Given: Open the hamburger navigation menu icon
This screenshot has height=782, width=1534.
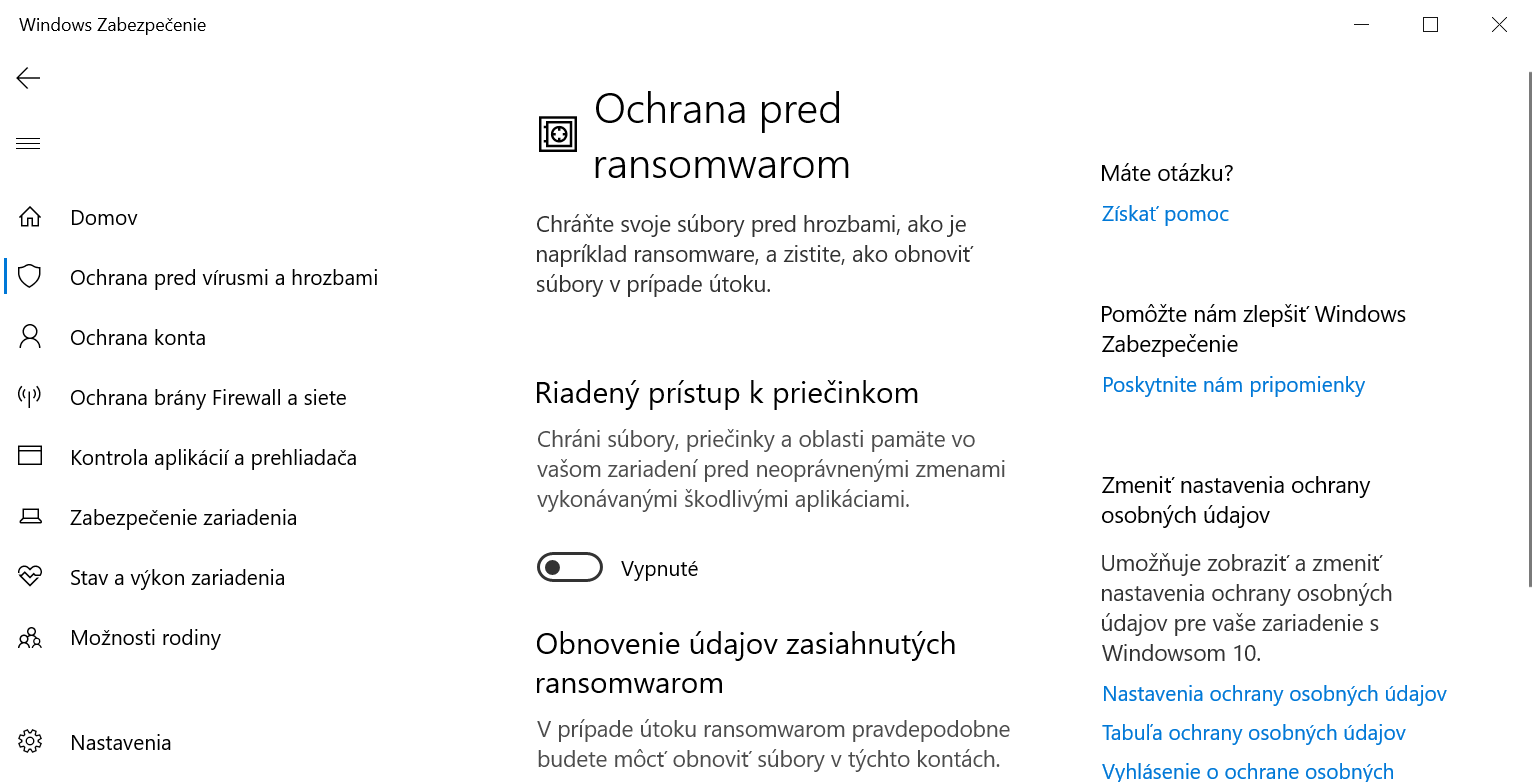Looking at the screenshot, I should click(28, 144).
